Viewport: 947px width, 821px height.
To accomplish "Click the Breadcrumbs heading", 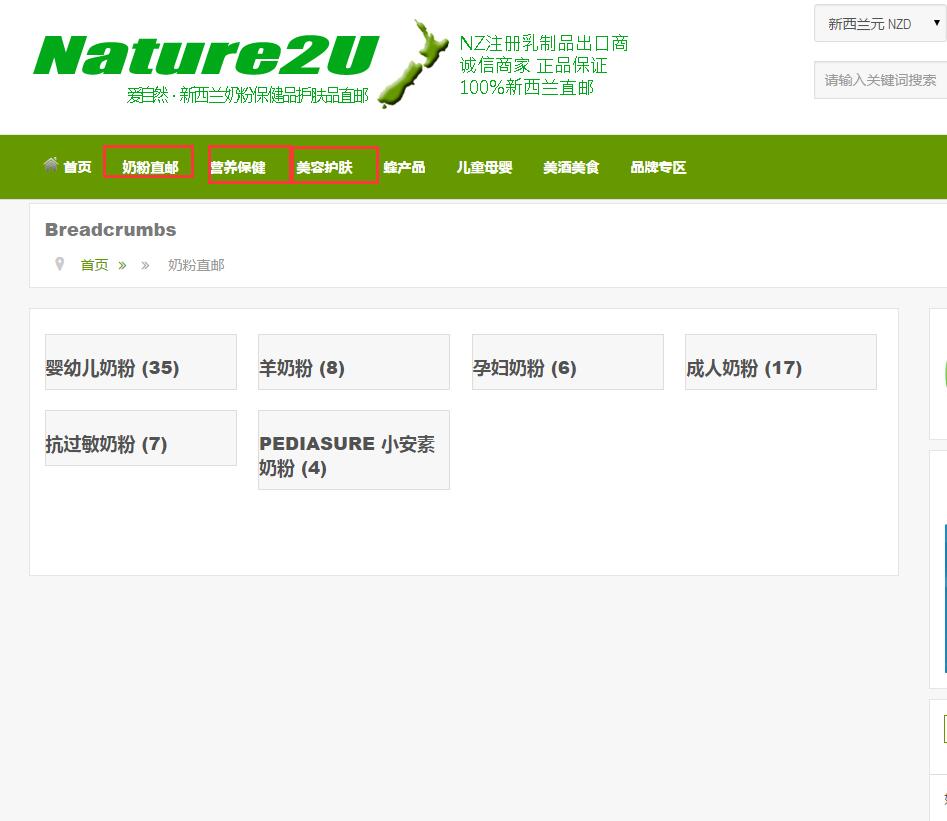I will tap(111, 230).
